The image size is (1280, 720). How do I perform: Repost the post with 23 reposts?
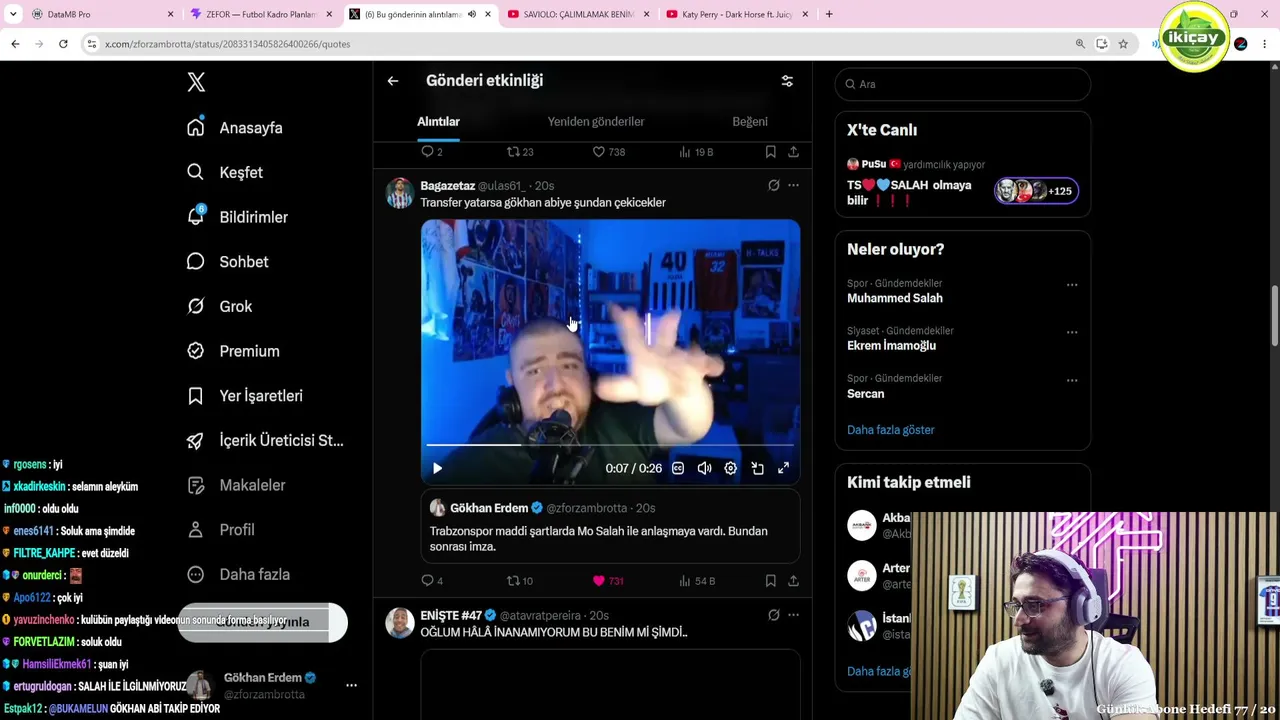[520, 152]
